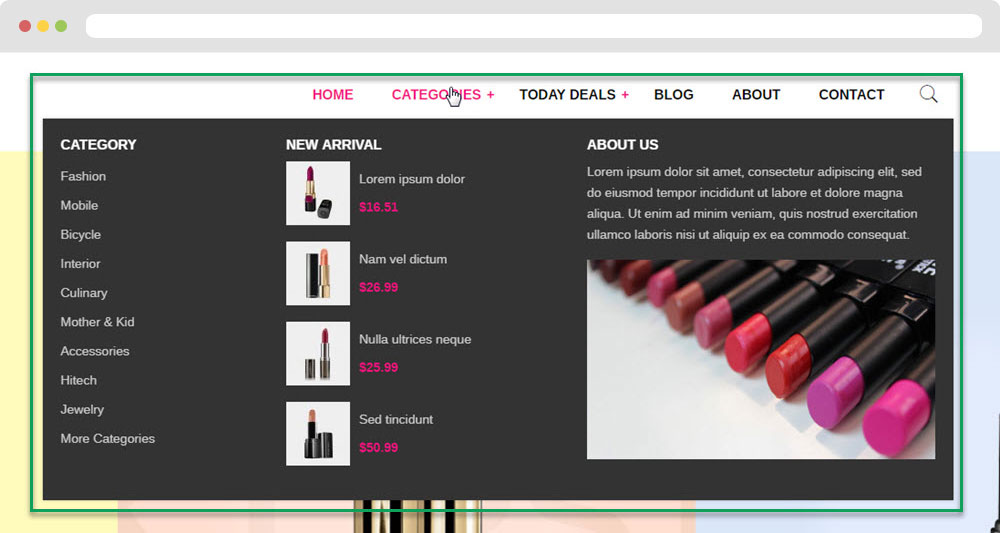The width and height of the screenshot is (1000, 533).
Task: Open the TODAY DEALS menu item
Action: point(567,94)
